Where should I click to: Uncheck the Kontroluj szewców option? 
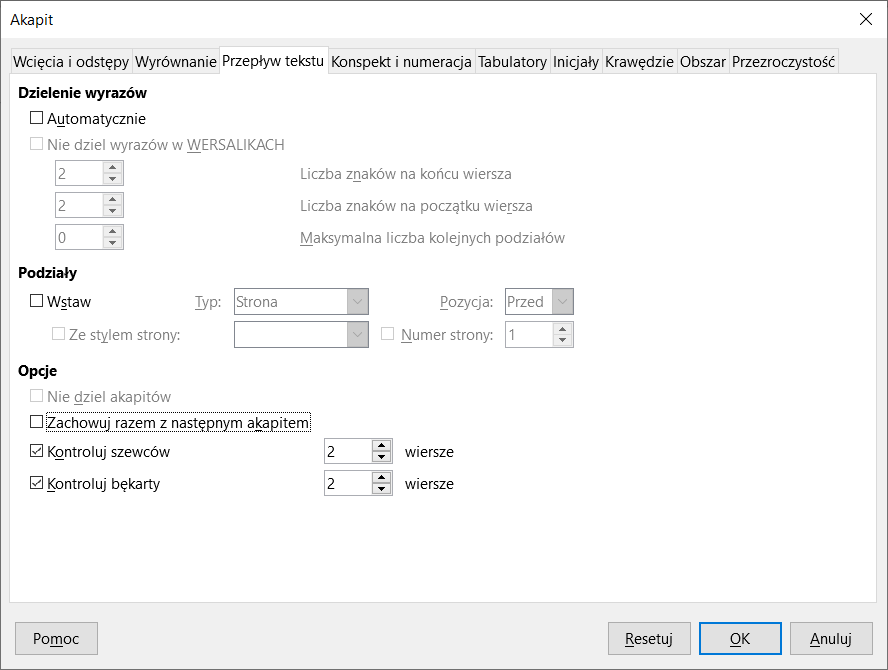37,452
